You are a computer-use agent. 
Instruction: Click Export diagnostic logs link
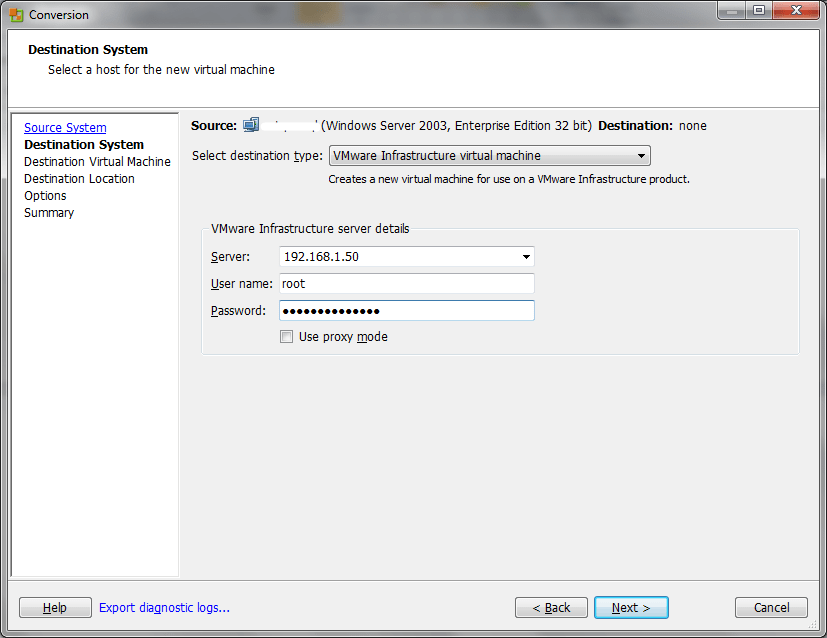(165, 607)
